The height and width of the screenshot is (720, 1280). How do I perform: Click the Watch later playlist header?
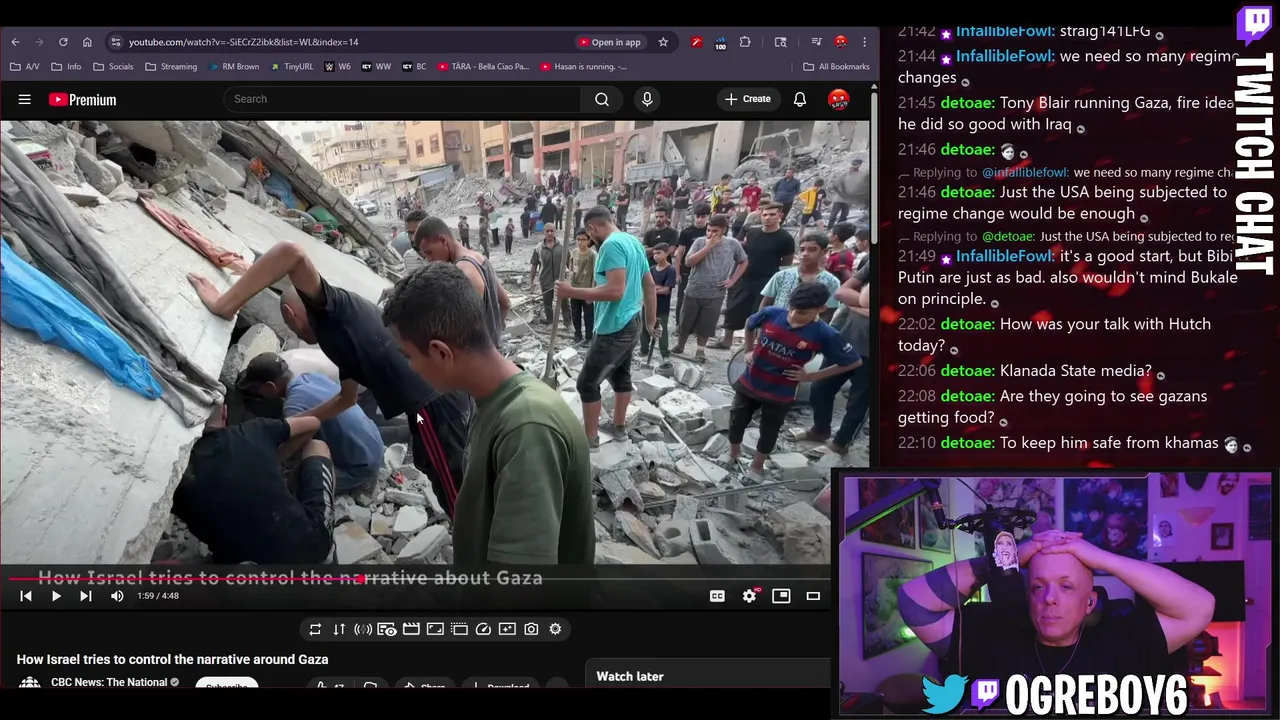pos(630,677)
